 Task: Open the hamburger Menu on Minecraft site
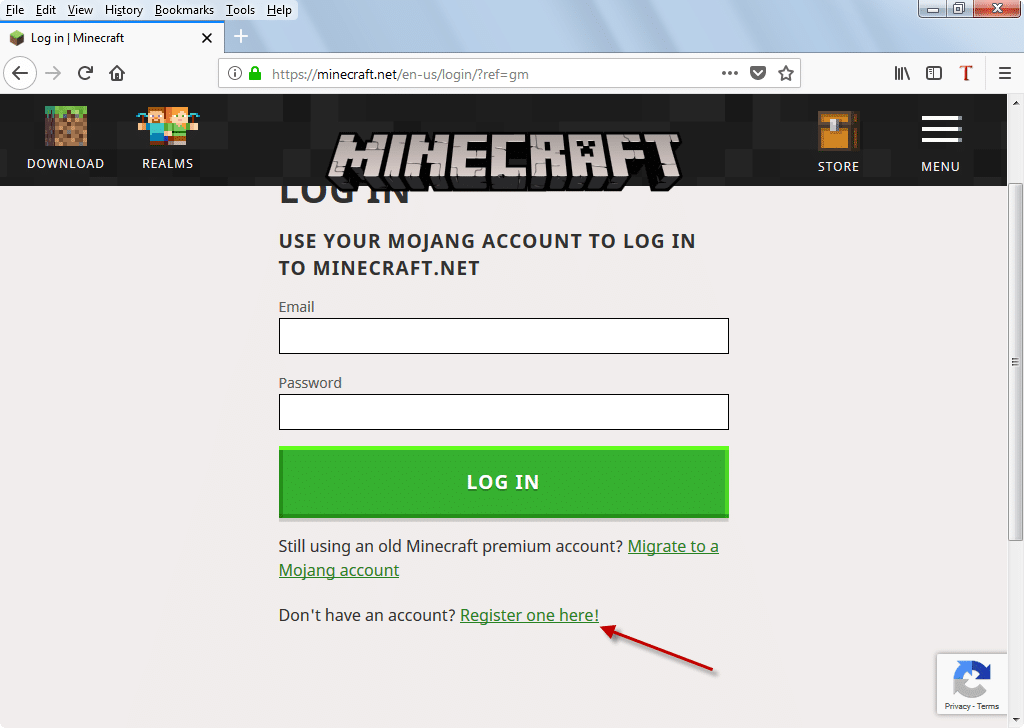pos(941,129)
